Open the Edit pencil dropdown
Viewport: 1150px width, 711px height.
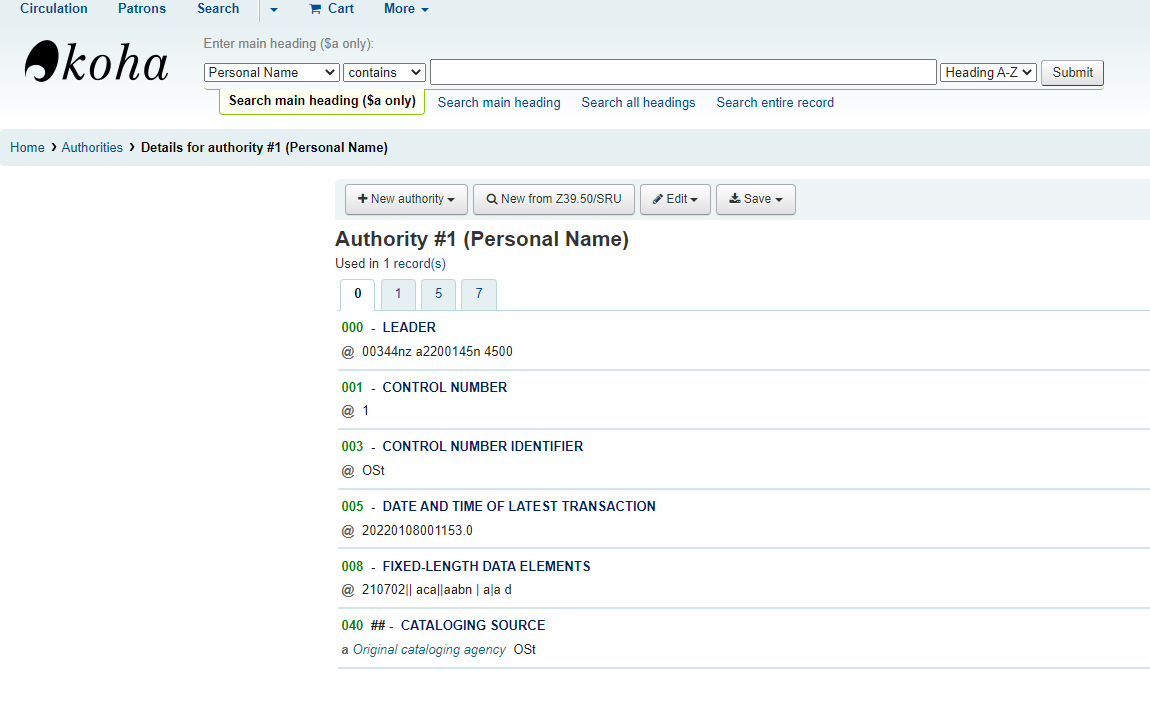(675, 199)
